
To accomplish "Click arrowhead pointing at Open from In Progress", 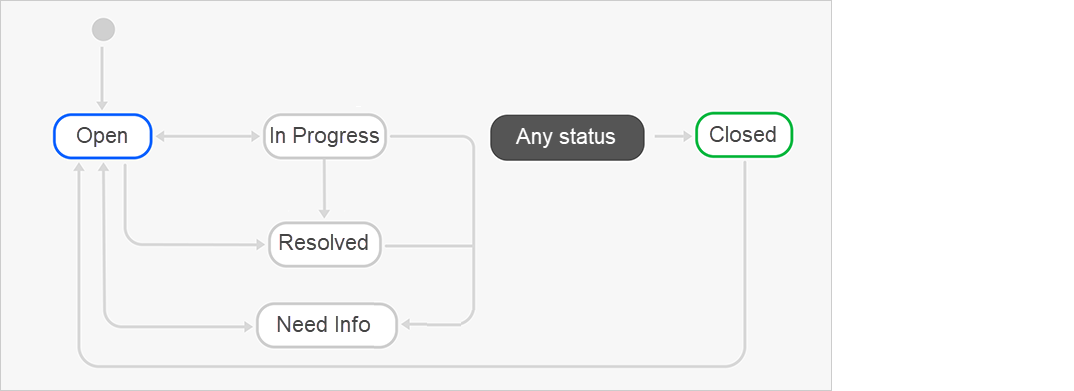I will [161, 136].
